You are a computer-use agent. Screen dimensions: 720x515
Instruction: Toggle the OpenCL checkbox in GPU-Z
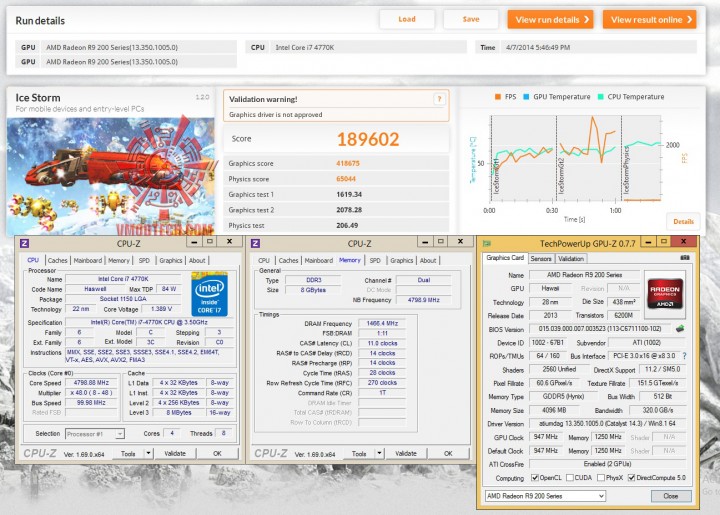pos(534,477)
